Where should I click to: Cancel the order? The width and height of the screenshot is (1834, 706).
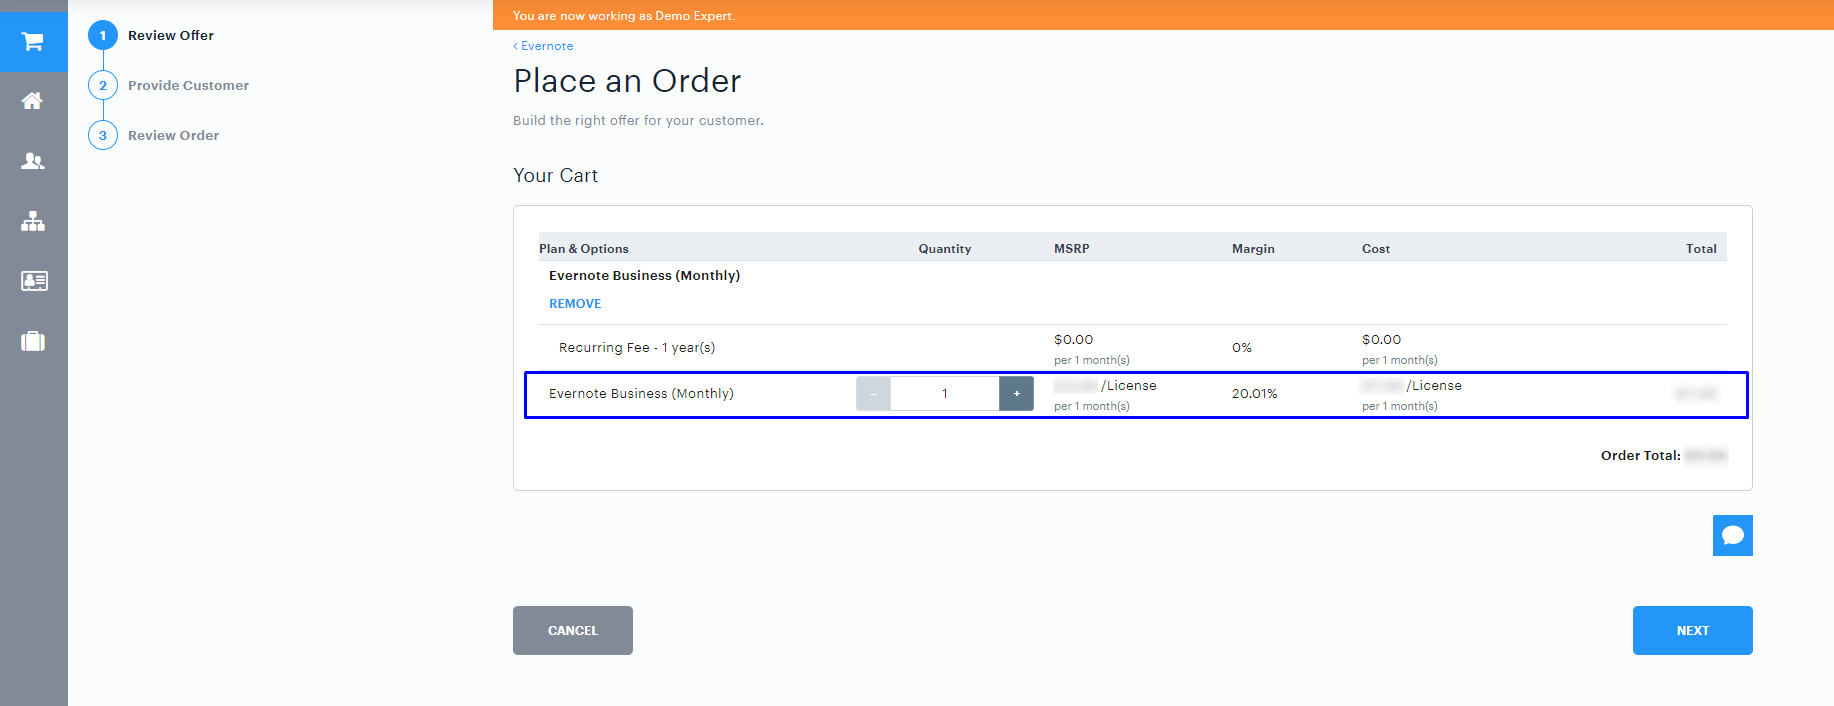(573, 630)
